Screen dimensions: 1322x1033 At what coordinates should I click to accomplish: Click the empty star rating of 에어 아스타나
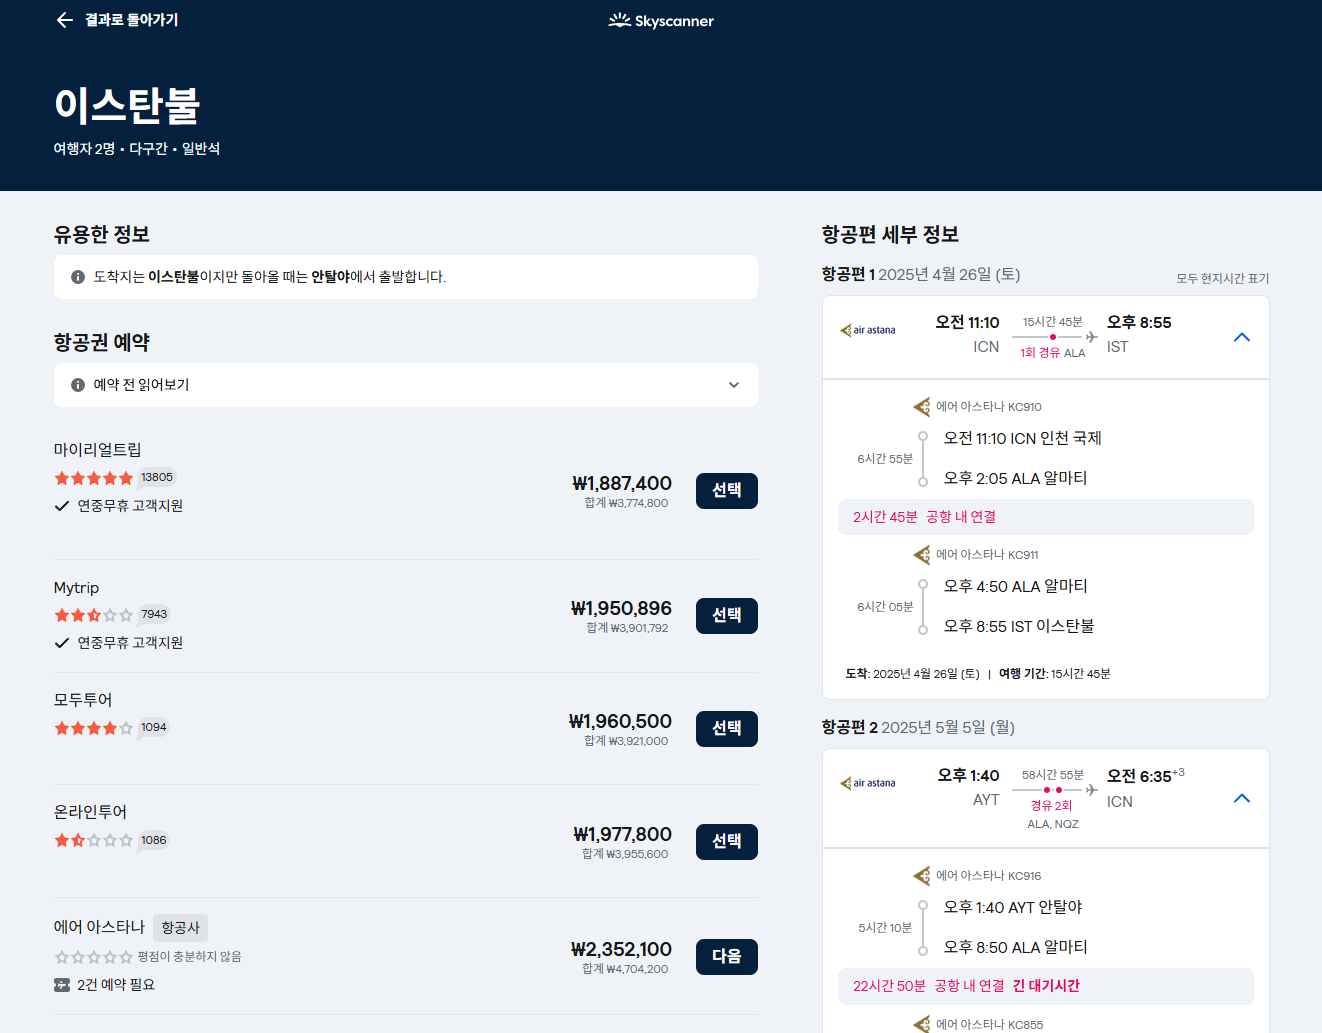(94, 957)
